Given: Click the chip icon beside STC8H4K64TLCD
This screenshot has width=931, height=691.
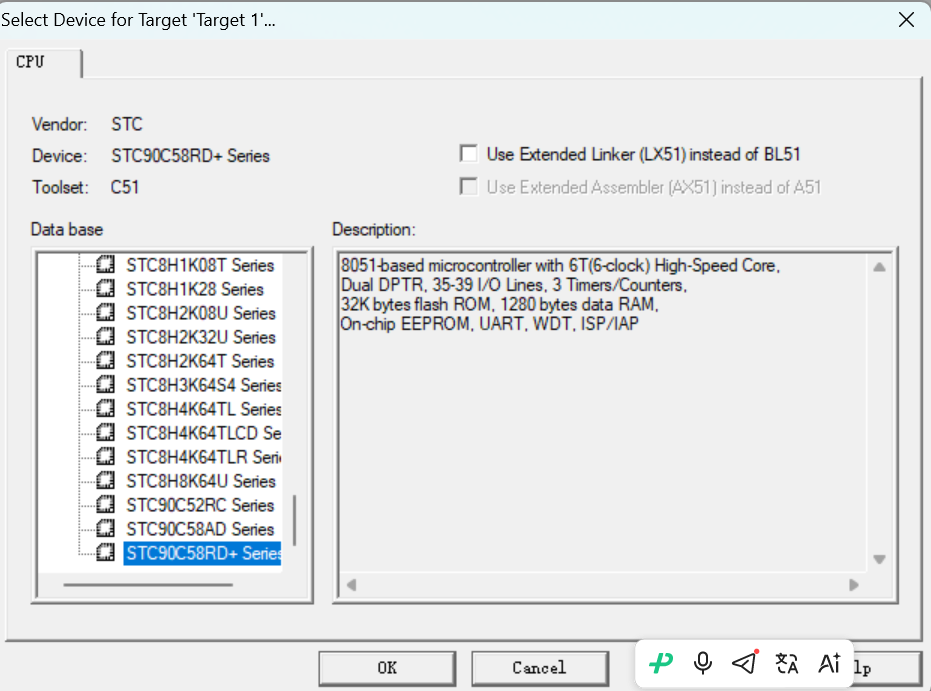Looking at the screenshot, I should pos(106,433).
